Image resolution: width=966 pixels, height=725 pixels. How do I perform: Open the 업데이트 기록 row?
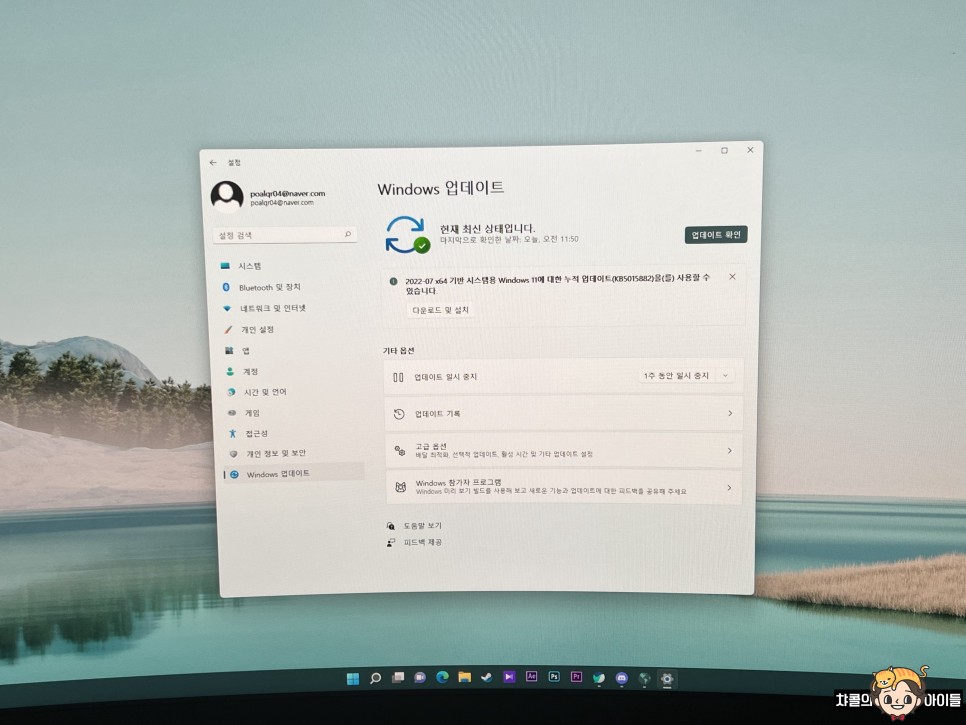tap(563, 413)
